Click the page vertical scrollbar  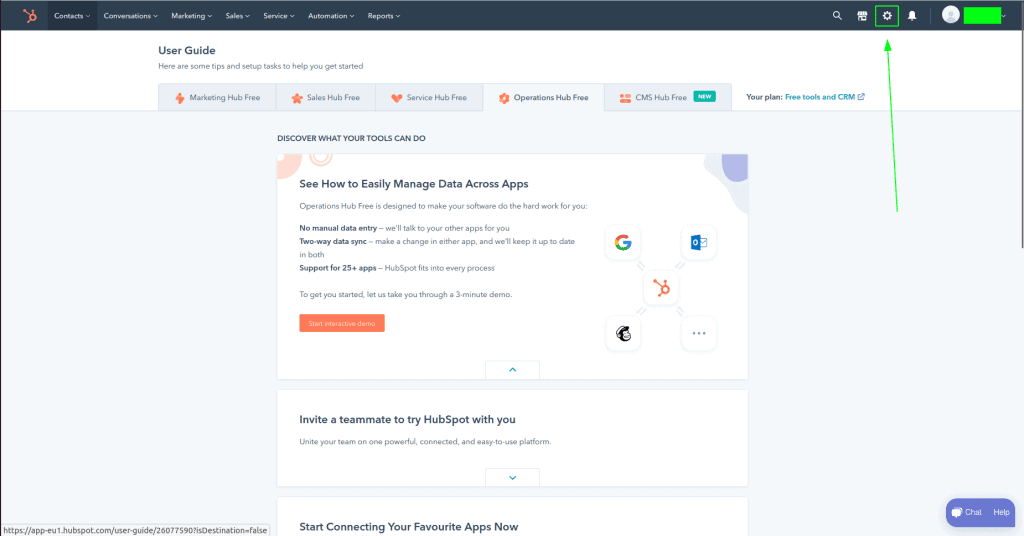pos(1021,138)
